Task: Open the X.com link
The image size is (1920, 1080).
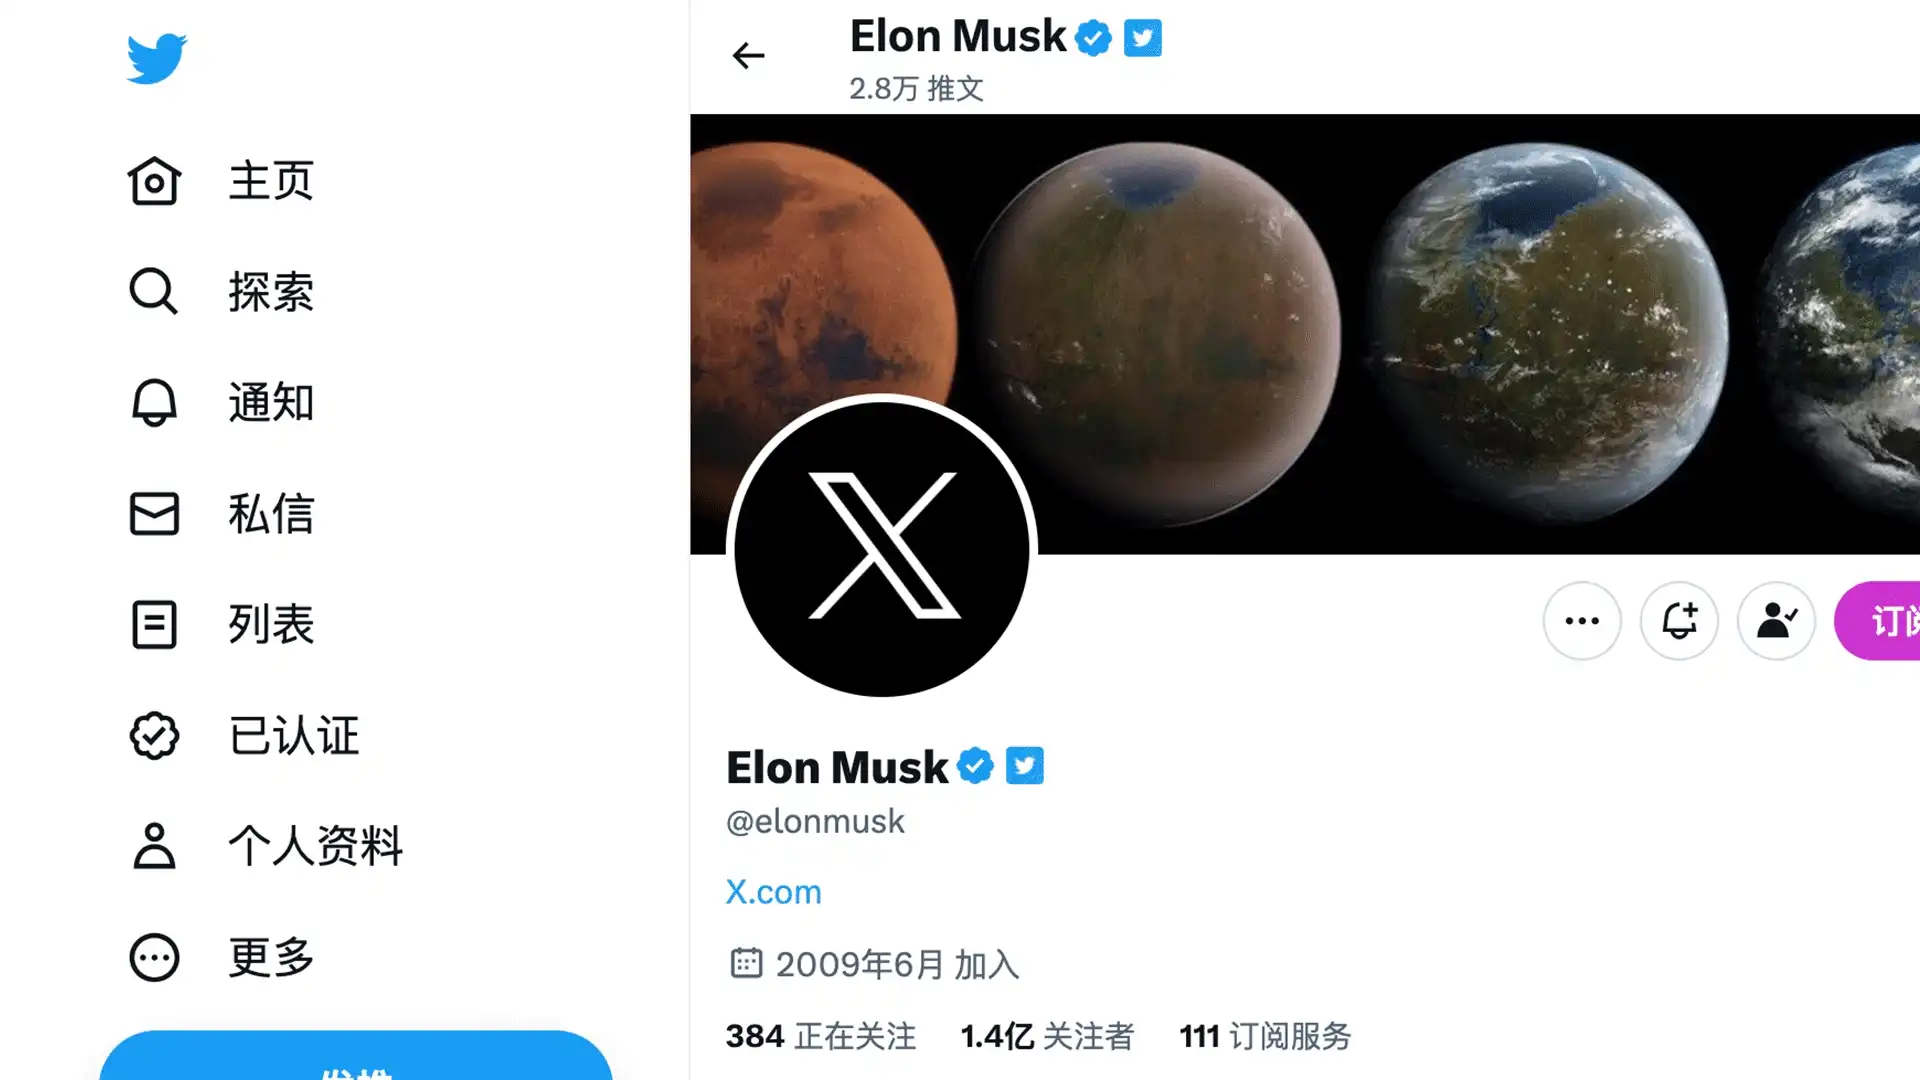Action: tap(773, 891)
